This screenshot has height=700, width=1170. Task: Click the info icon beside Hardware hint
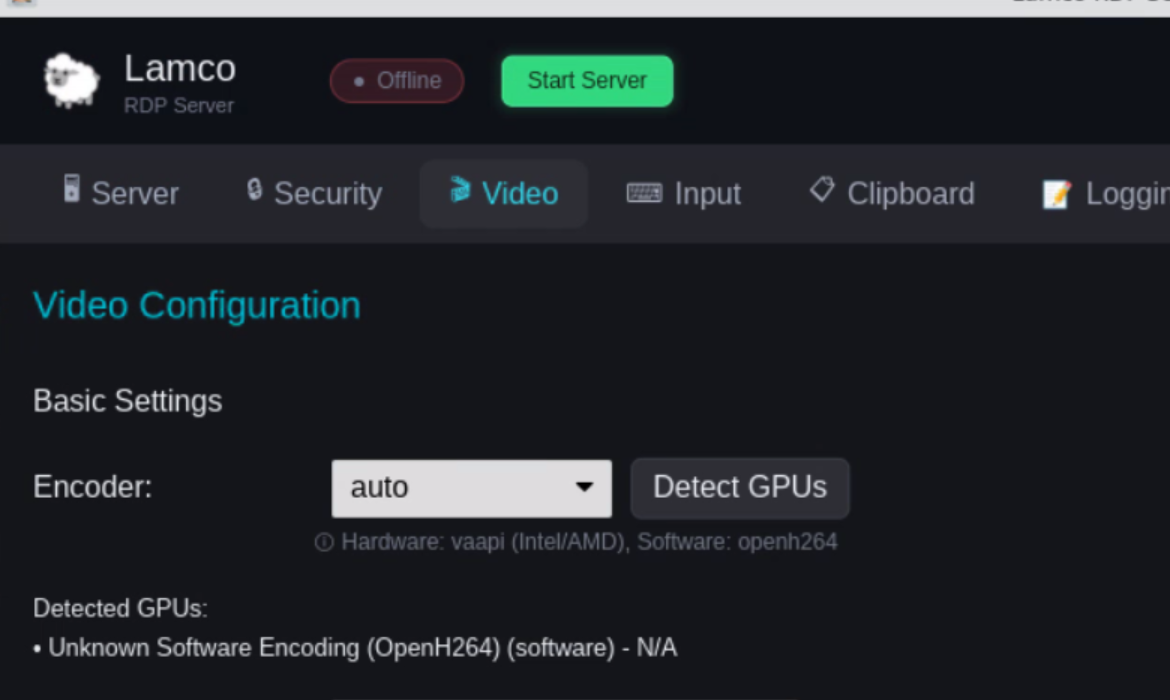click(x=324, y=542)
